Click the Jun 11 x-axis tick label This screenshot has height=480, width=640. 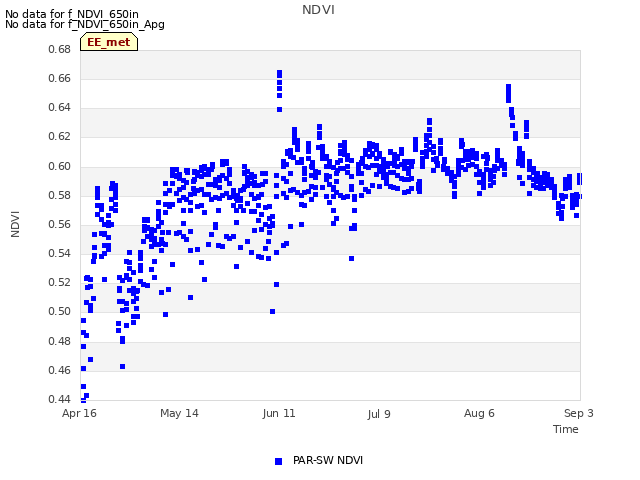279,413
